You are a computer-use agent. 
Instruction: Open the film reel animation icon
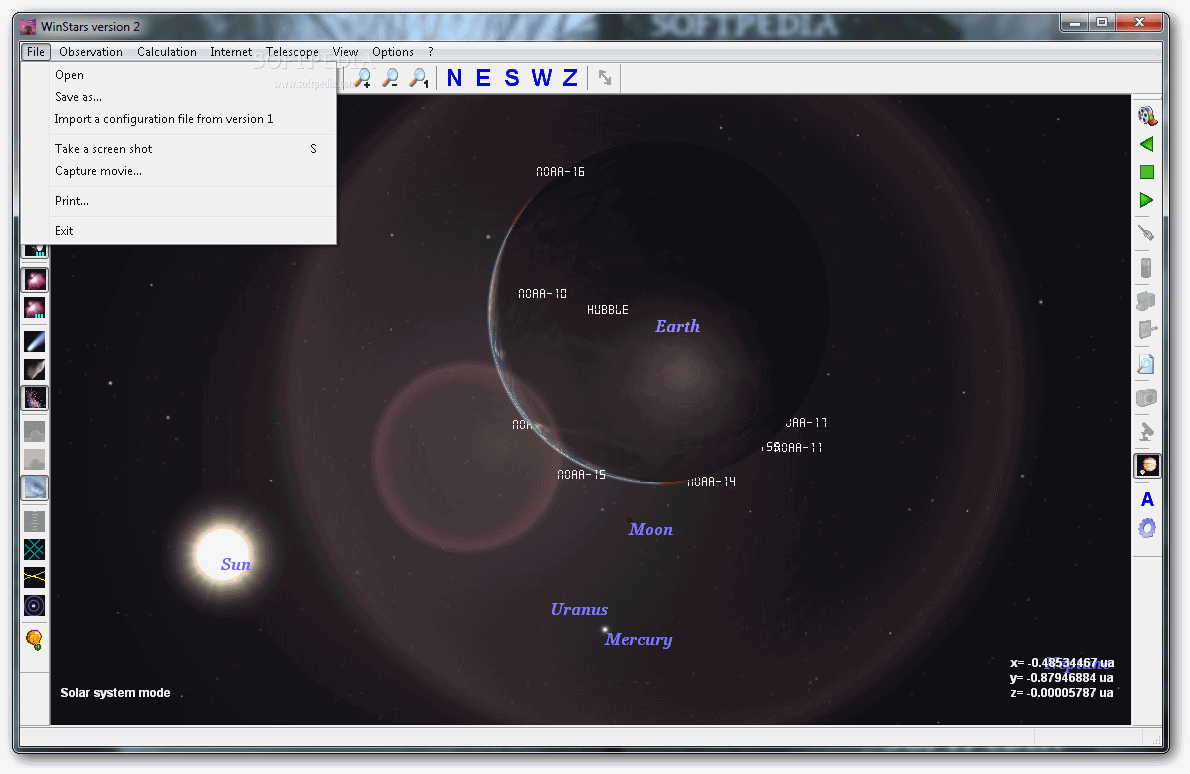[1147, 116]
